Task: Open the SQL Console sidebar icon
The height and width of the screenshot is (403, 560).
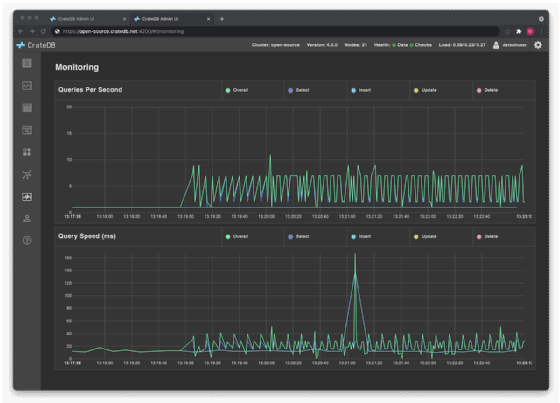Action: (27, 86)
